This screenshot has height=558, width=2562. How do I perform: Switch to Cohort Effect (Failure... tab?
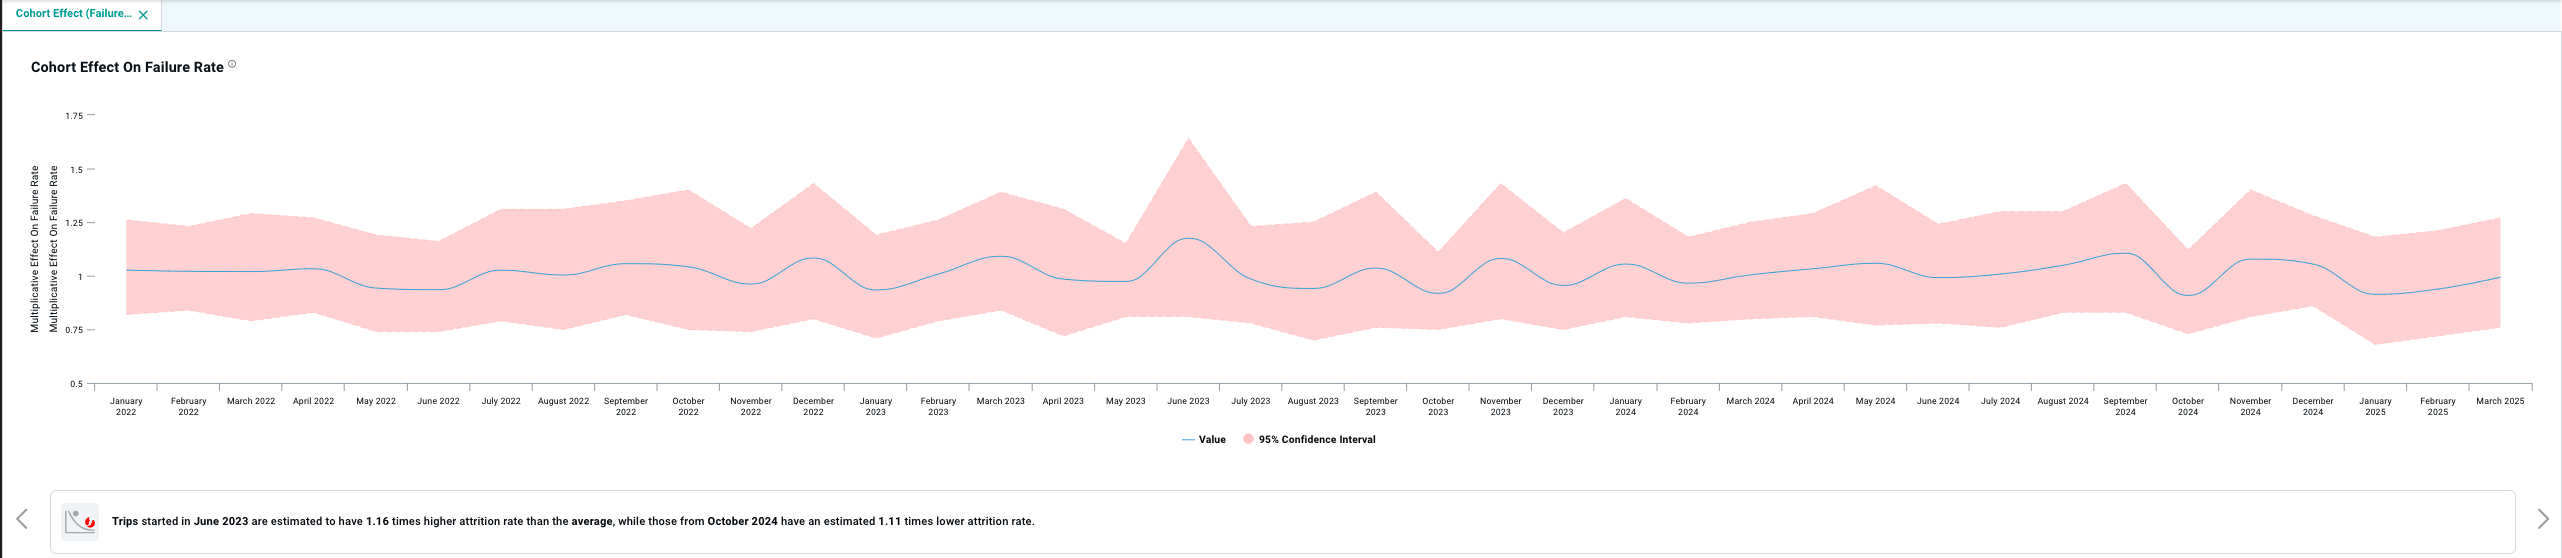pyautogui.click(x=72, y=14)
